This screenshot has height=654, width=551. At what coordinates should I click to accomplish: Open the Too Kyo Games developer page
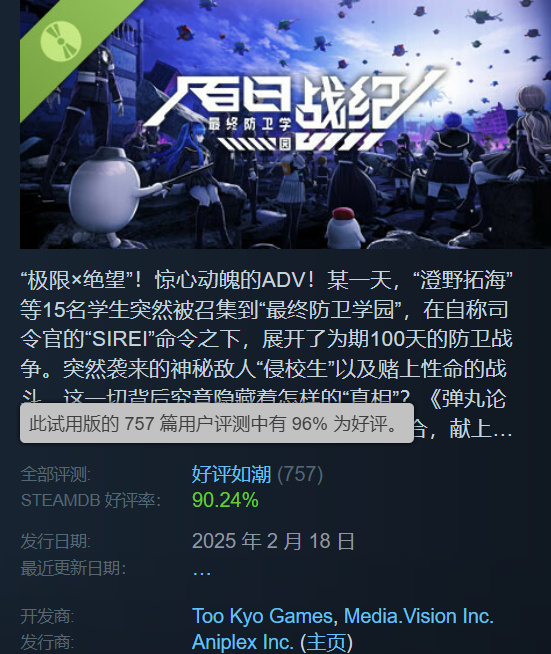(262, 616)
